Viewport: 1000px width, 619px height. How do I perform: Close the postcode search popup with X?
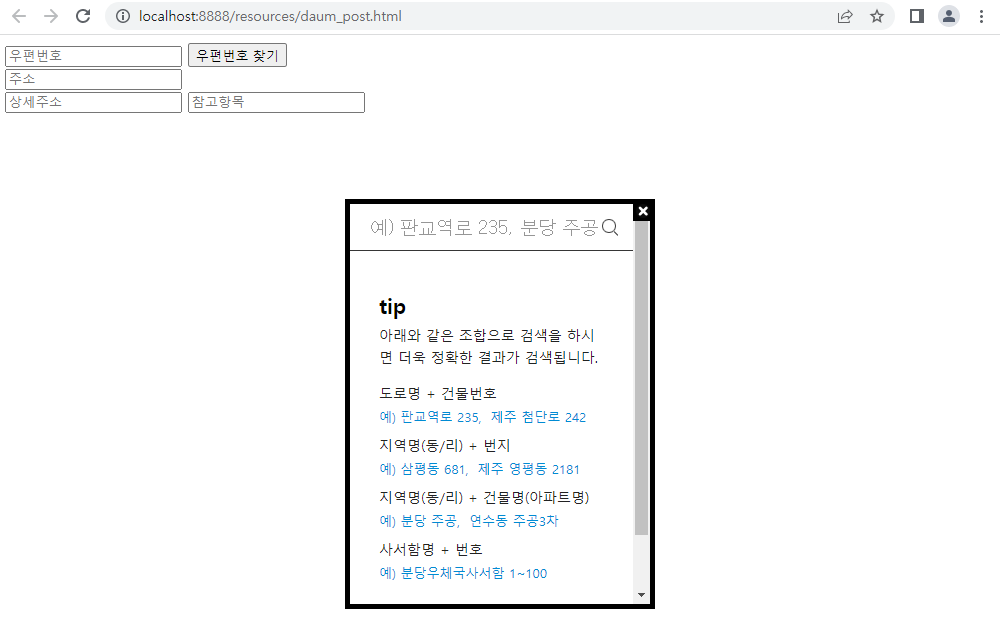click(x=643, y=211)
